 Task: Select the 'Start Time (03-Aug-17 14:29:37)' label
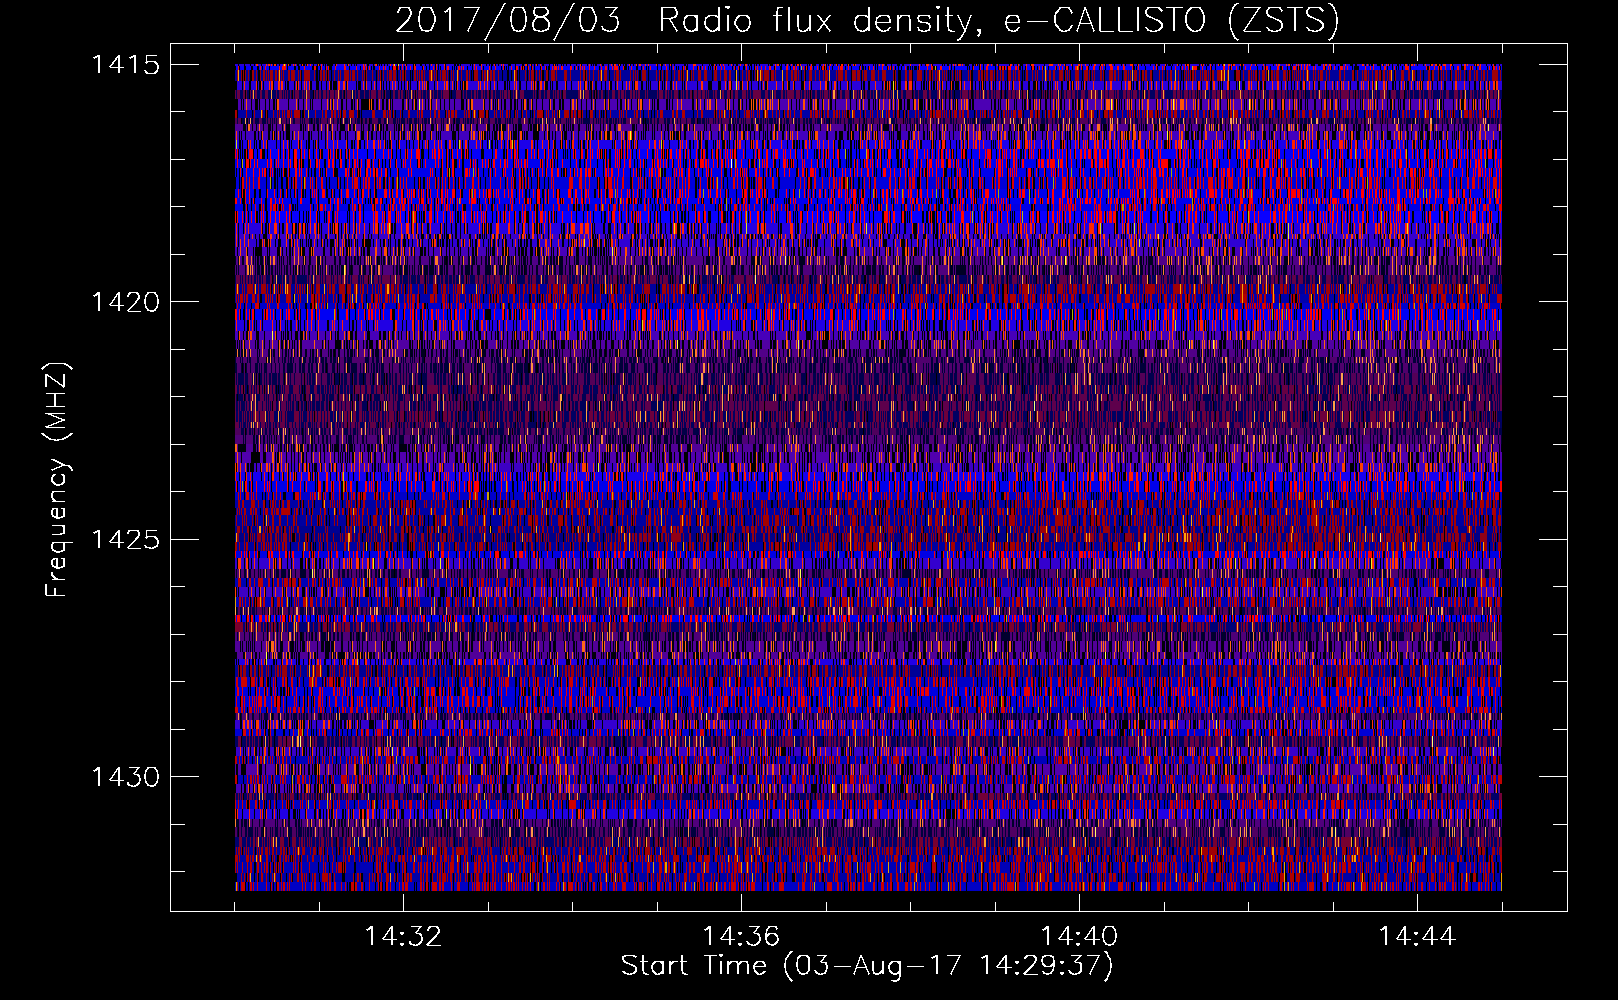click(867, 966)
